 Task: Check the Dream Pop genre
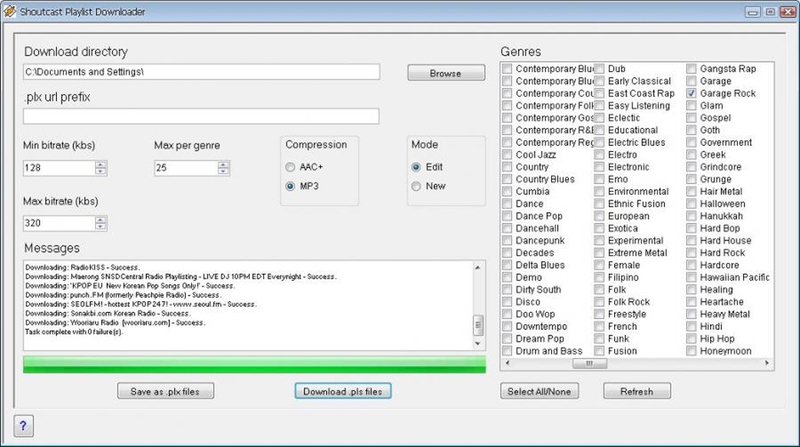(x=507, y=339)
